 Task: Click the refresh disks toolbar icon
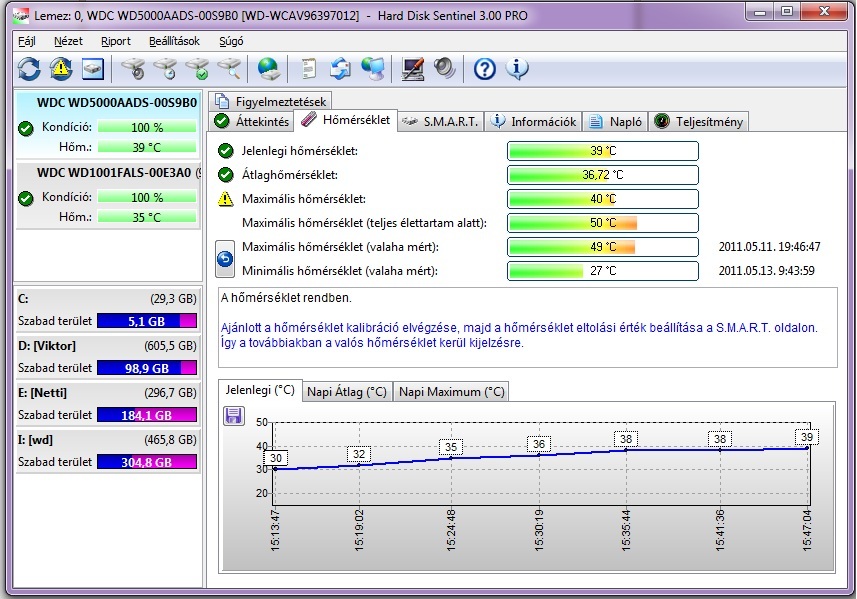[30, 69]
